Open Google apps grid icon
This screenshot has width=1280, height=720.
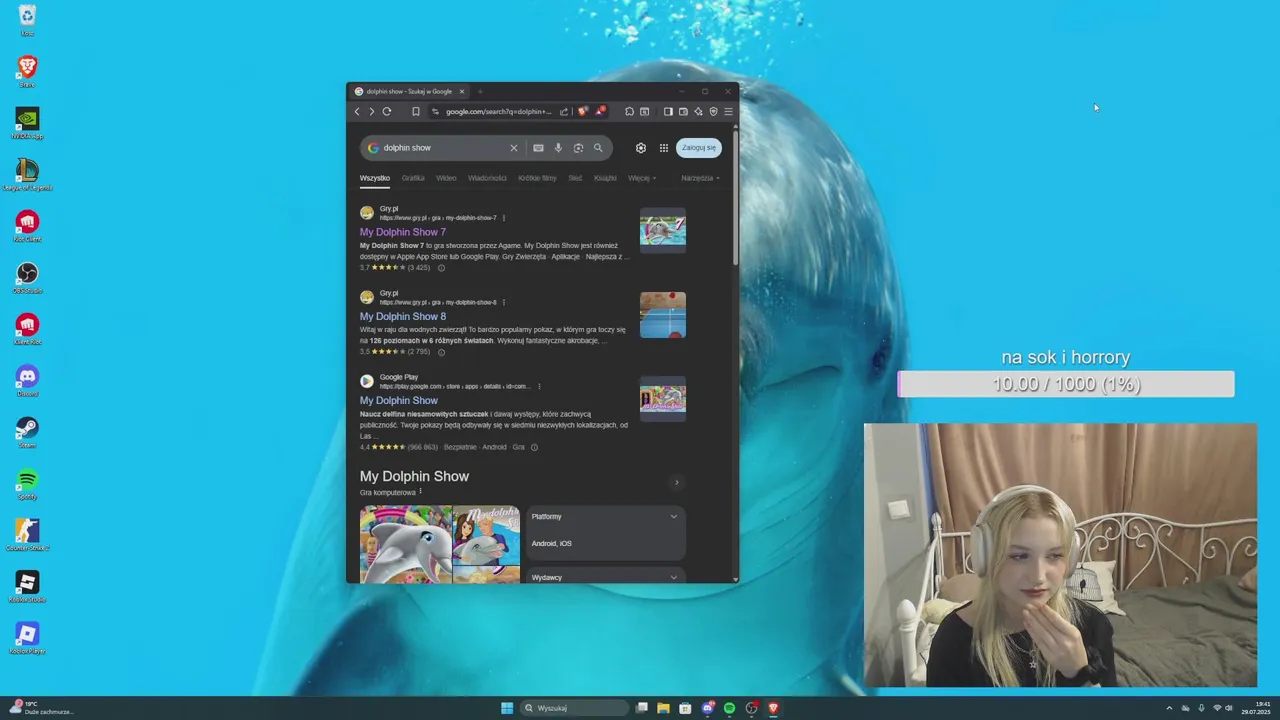(663, 148)
